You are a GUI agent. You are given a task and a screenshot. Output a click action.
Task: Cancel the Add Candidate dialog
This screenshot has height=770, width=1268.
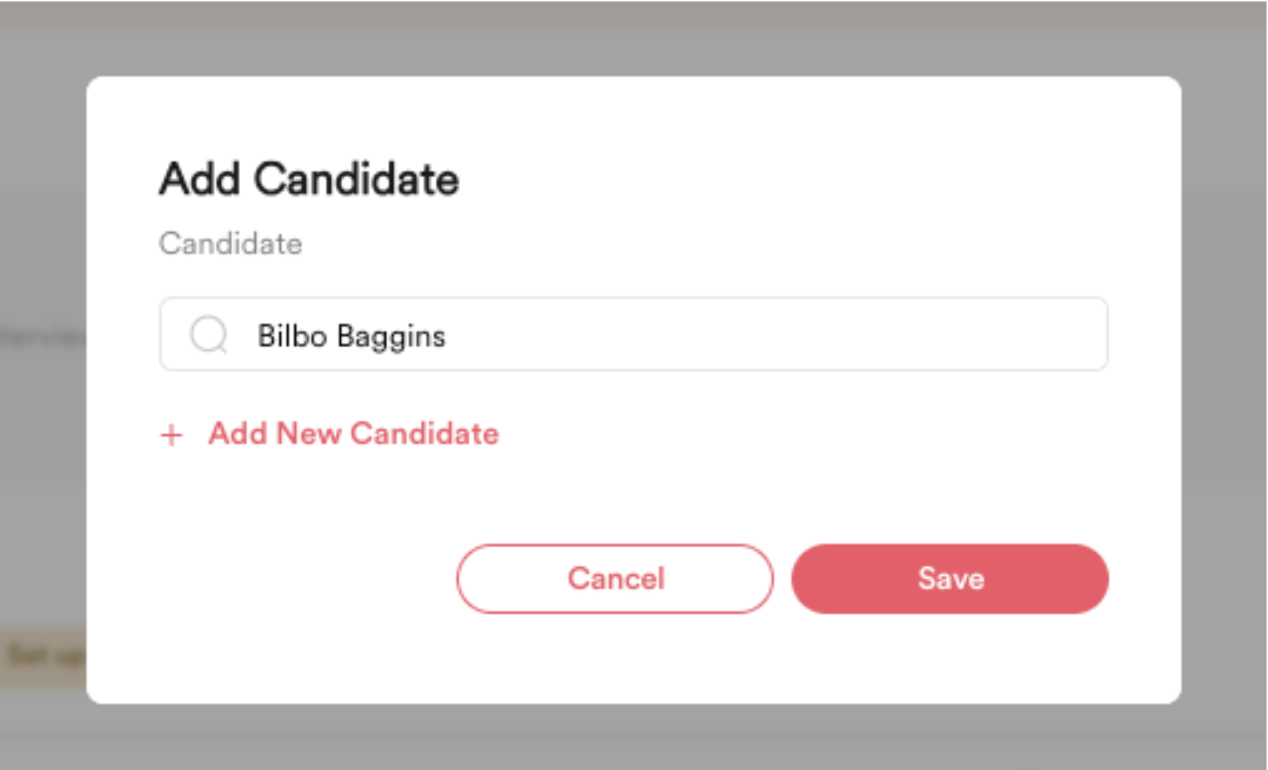tap(615, 577)
